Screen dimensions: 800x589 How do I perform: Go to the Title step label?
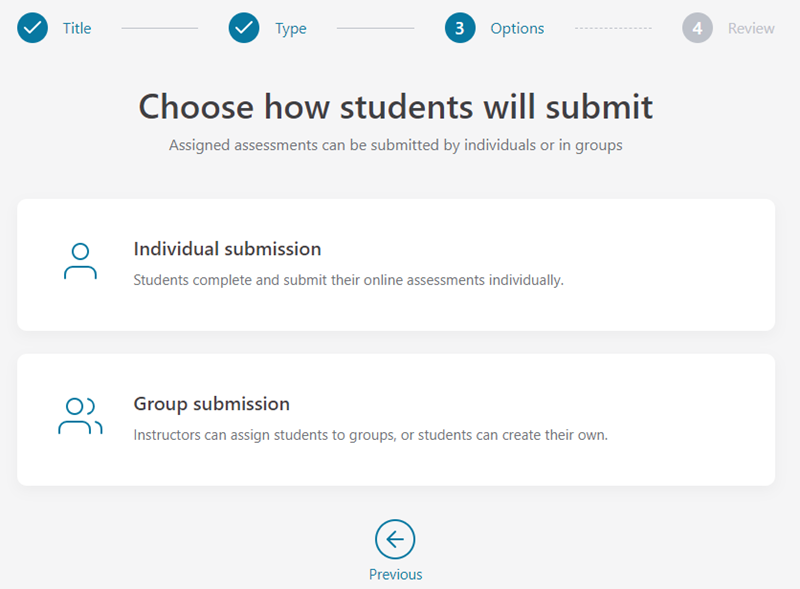click(77, 28)
